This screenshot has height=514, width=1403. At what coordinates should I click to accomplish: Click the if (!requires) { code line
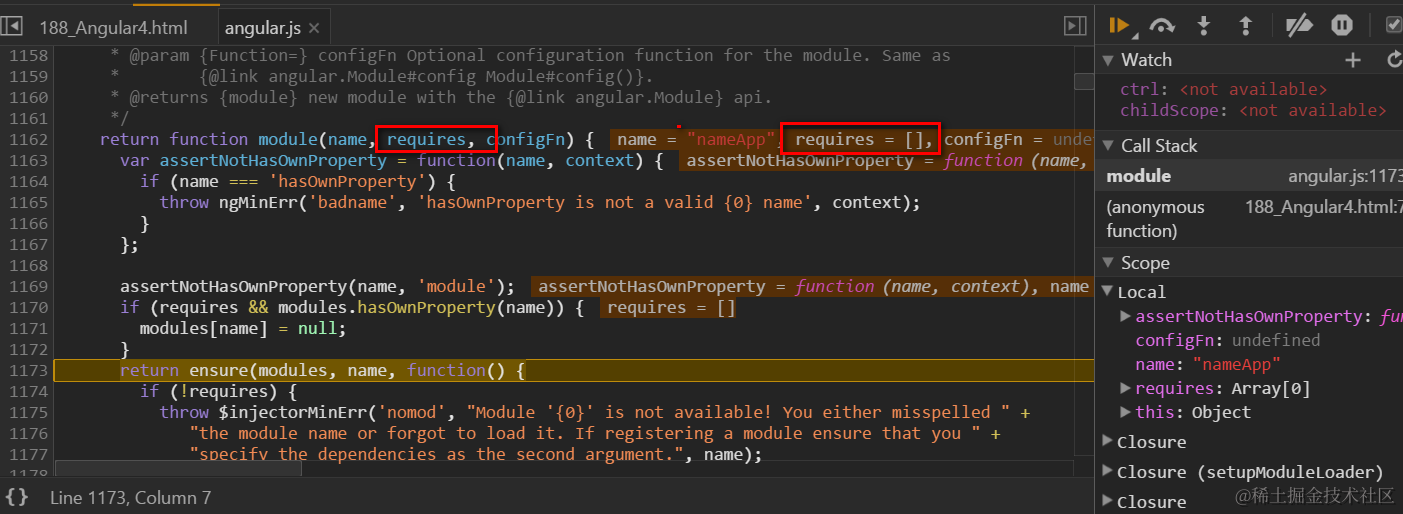click(x=217, y=391)
